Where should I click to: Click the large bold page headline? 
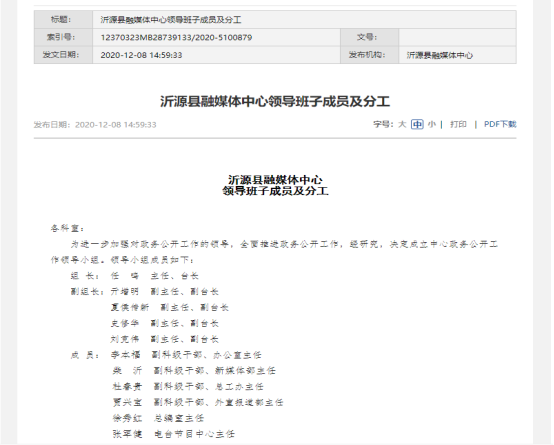click(275, 102)
